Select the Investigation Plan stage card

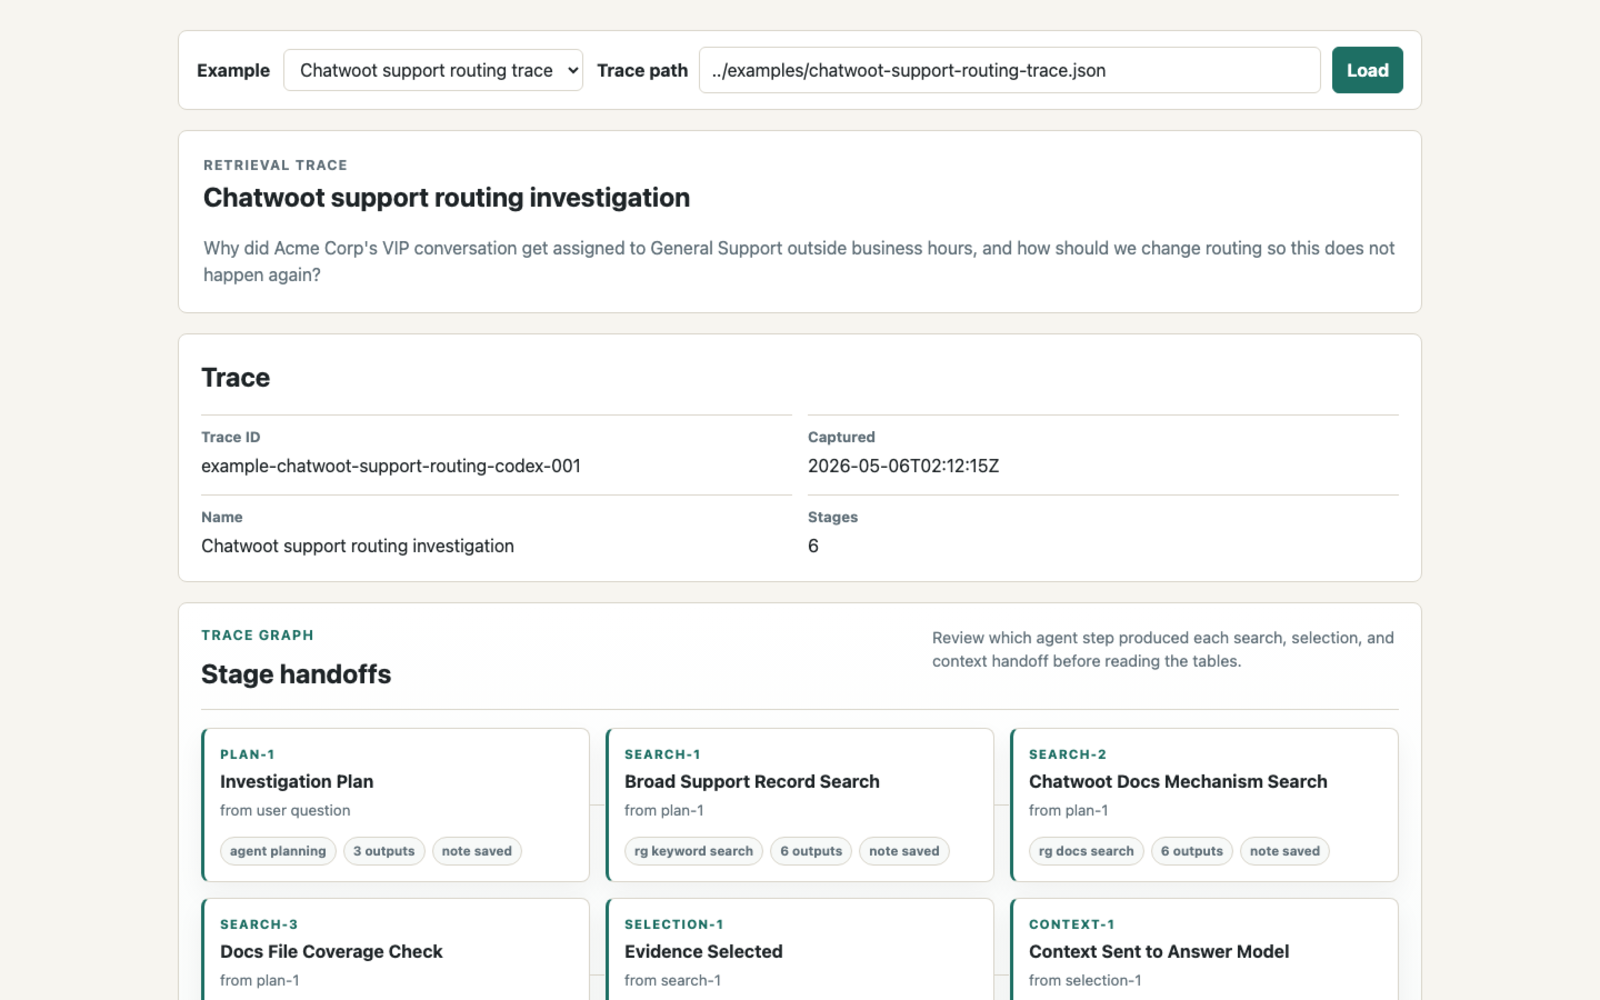click(396, 805)
